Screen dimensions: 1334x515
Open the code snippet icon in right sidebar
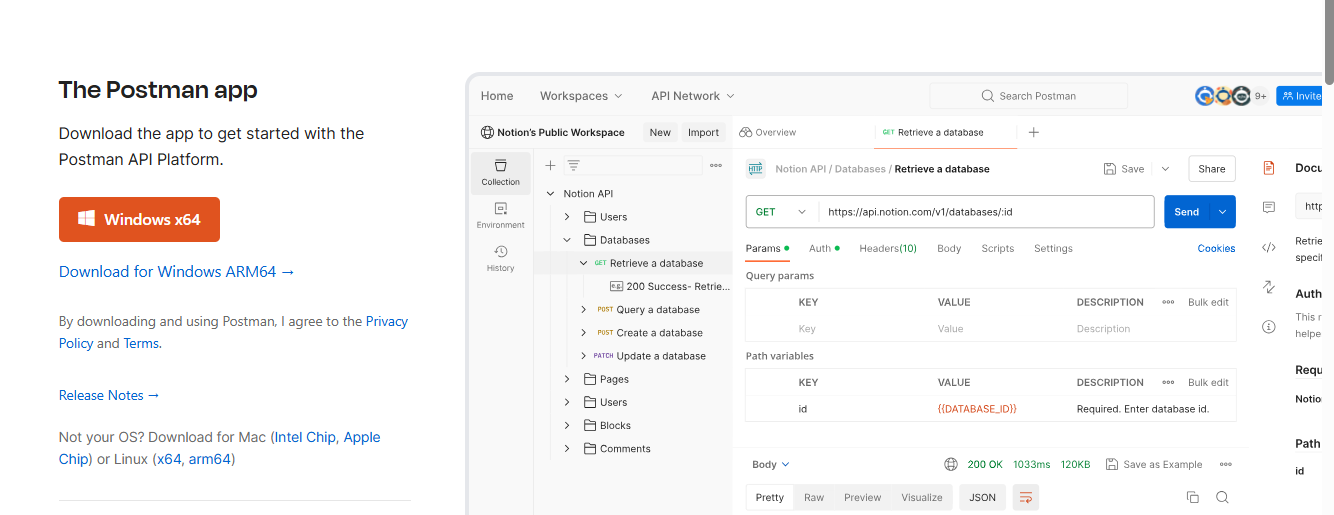(x=1269, y=248)
